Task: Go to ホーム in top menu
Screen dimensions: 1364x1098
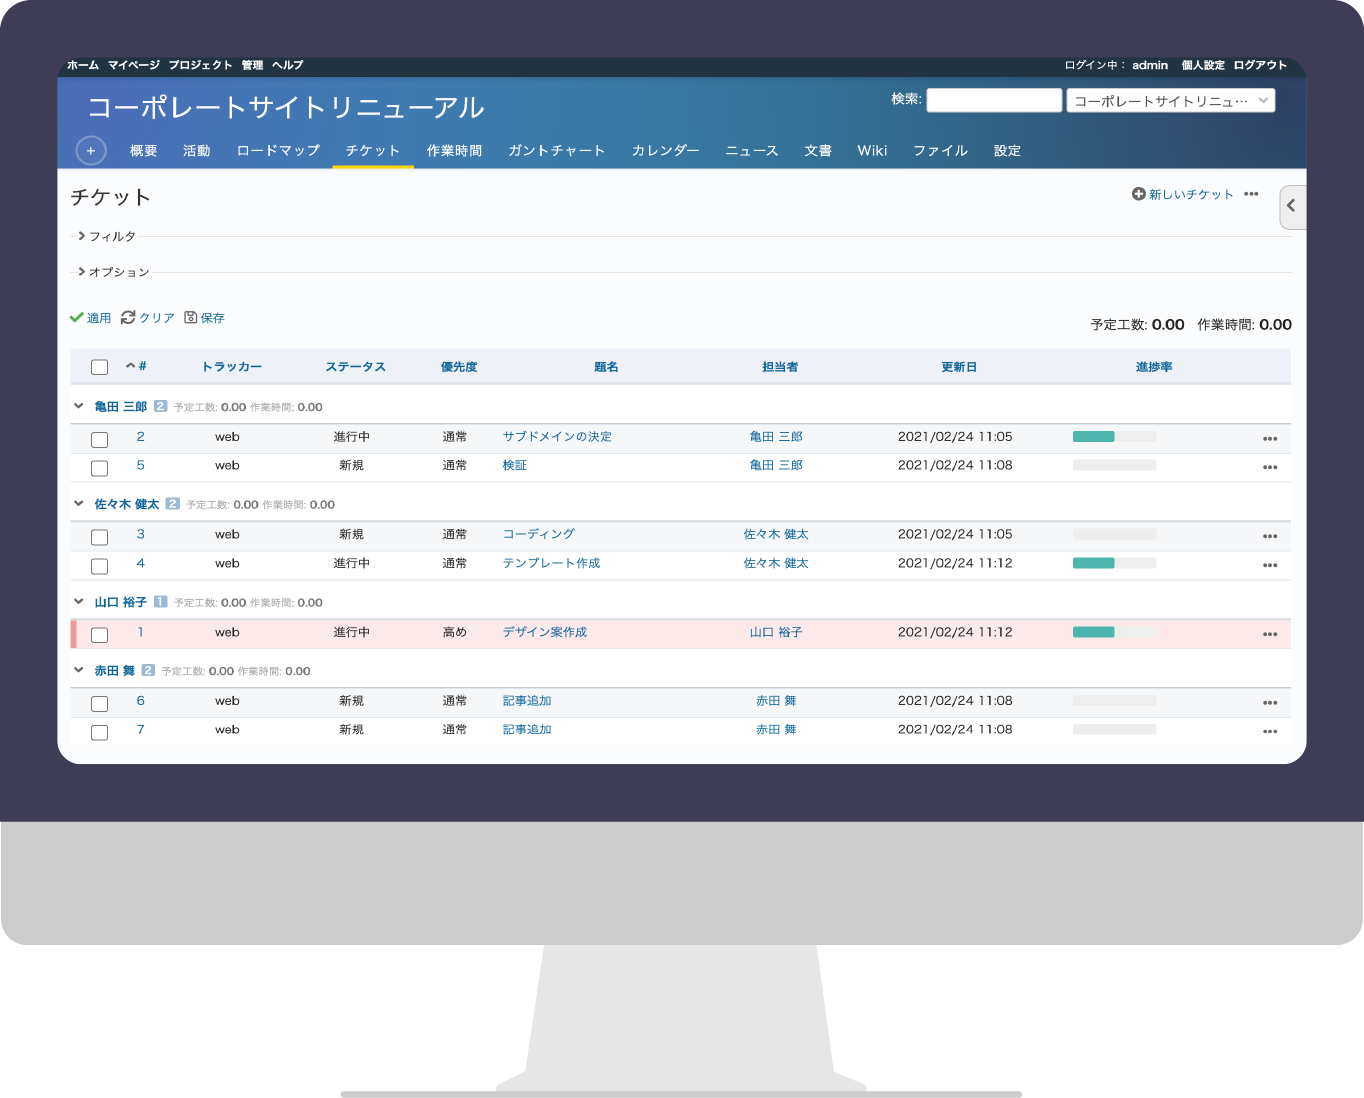Action: point(83,65)
